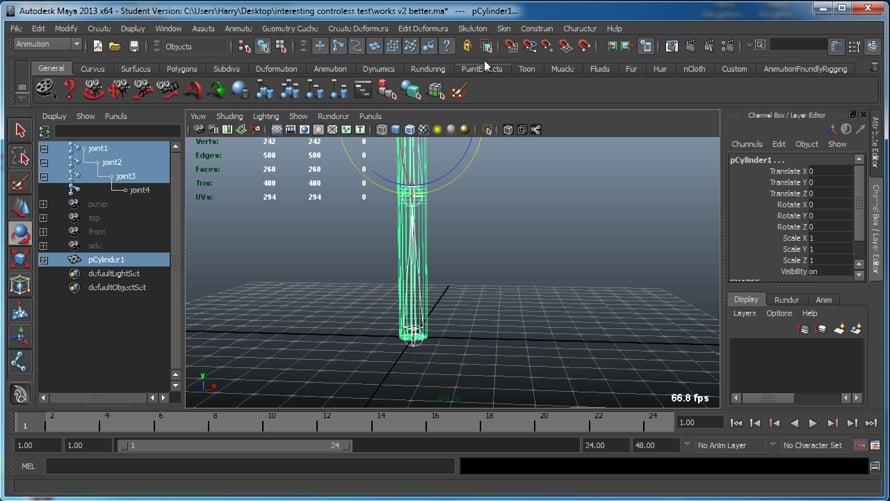Image resolution: width=890 pixels, height=501 pixels.
Task: Enable the use all lights bulb icon
Action: [x=437, y=130]
